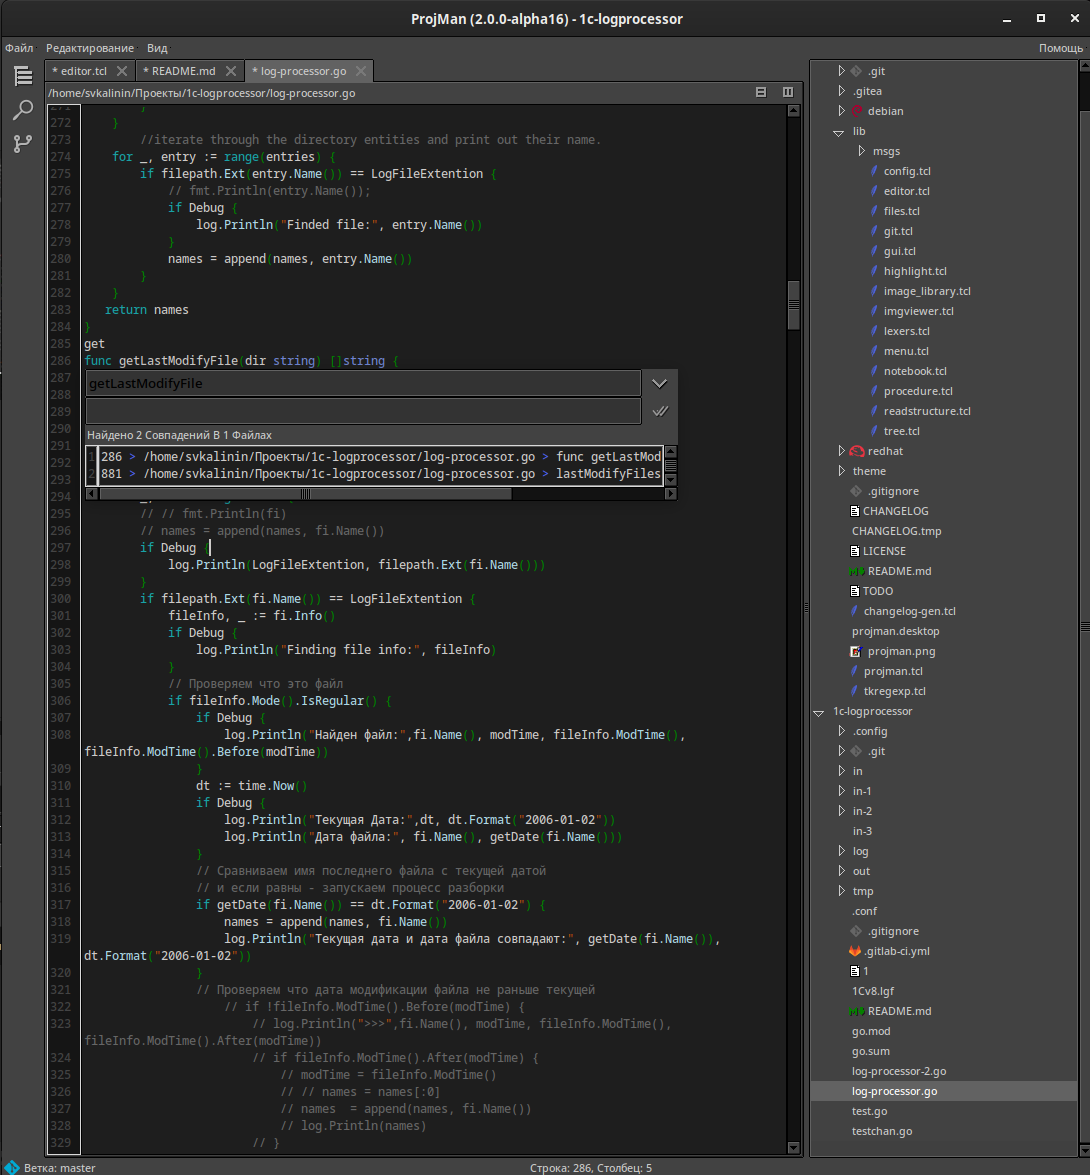1090x1175 pixels.
Task: Click the search results horizontal scrollbar
Action: (306, 494)
